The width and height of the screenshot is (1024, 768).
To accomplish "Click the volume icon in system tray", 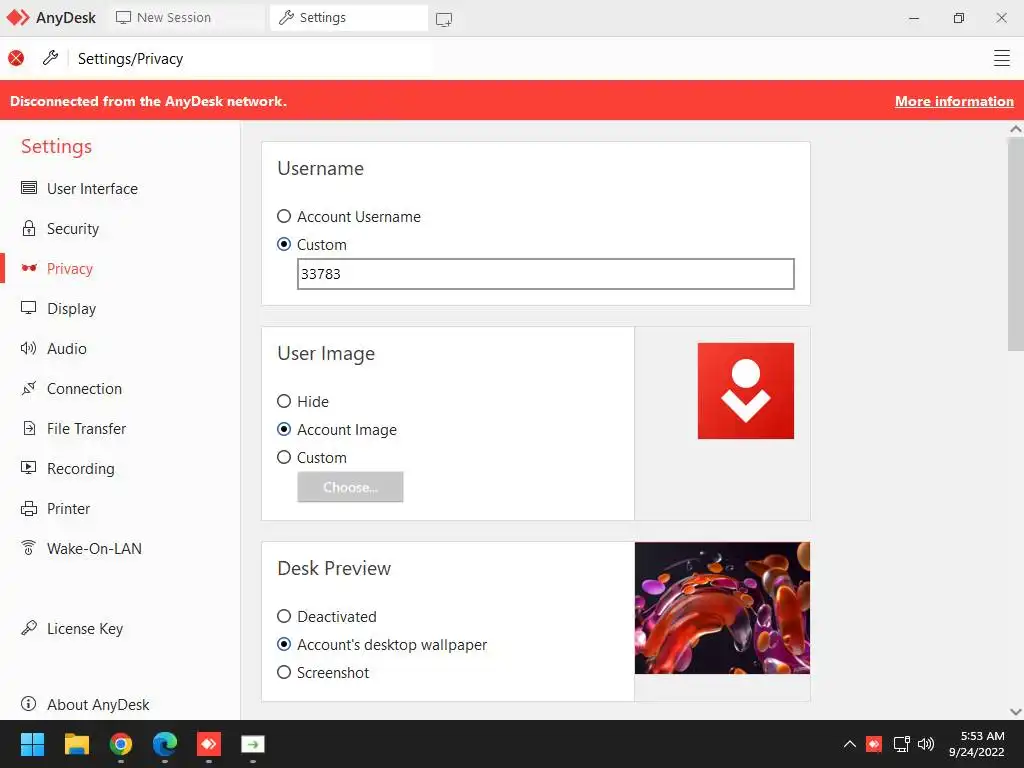I will [x=926, y=744].
